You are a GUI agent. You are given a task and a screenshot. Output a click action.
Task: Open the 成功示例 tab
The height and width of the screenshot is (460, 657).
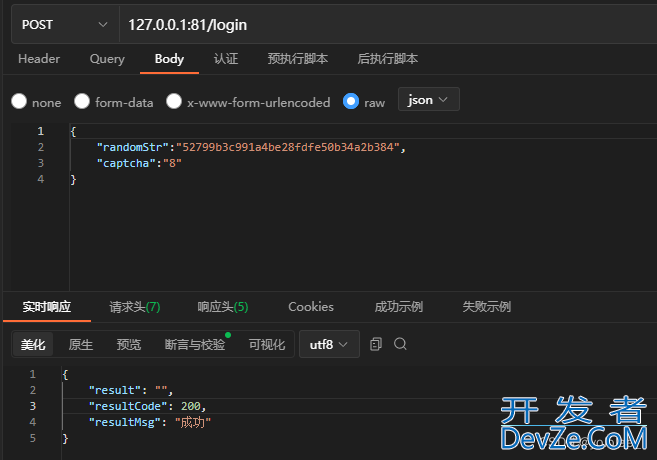[x=399, y=307]
